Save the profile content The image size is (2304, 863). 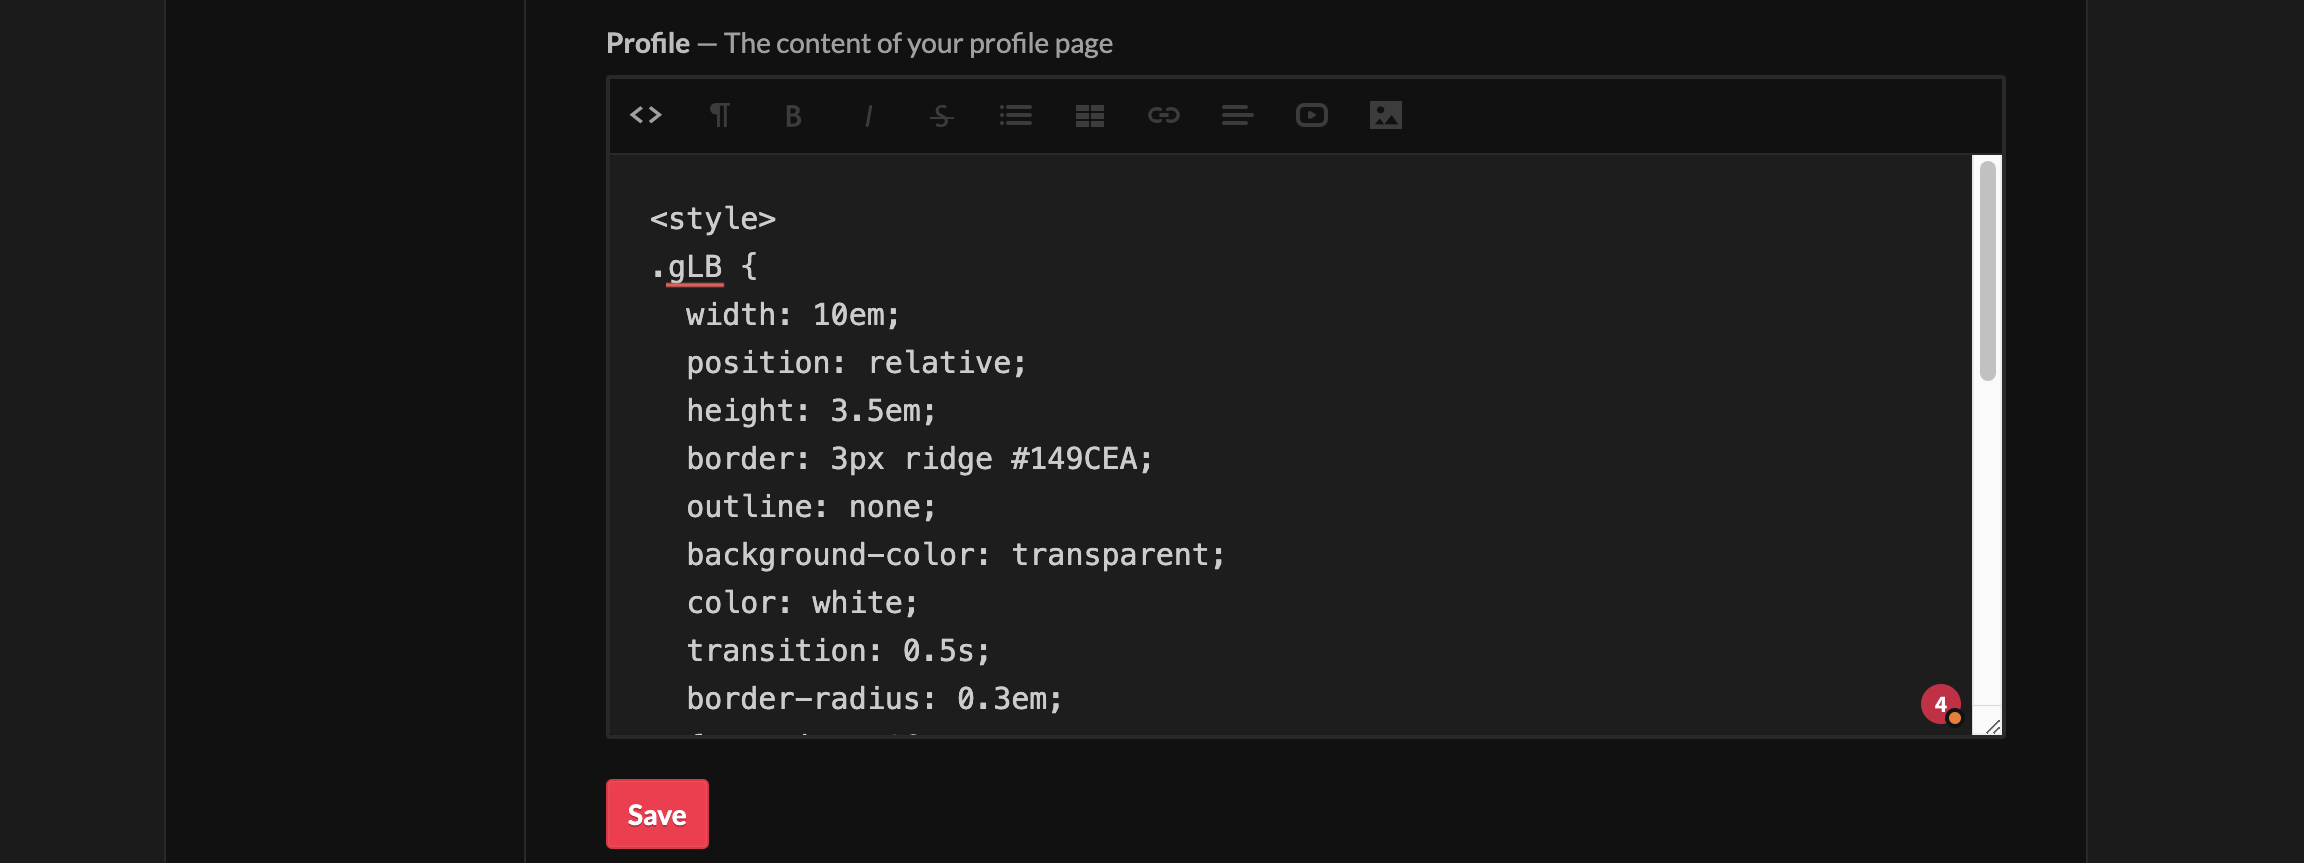pos(657,814)
